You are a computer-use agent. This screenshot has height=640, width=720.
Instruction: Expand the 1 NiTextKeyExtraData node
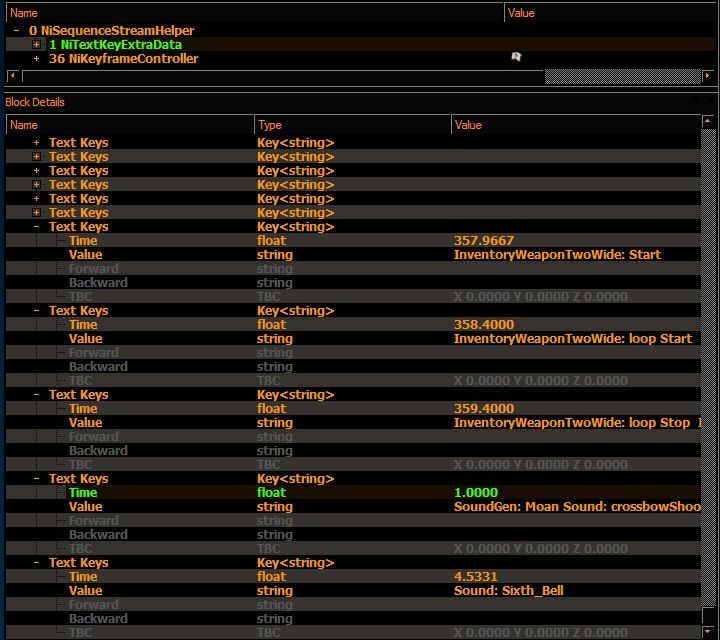point(36,45)
